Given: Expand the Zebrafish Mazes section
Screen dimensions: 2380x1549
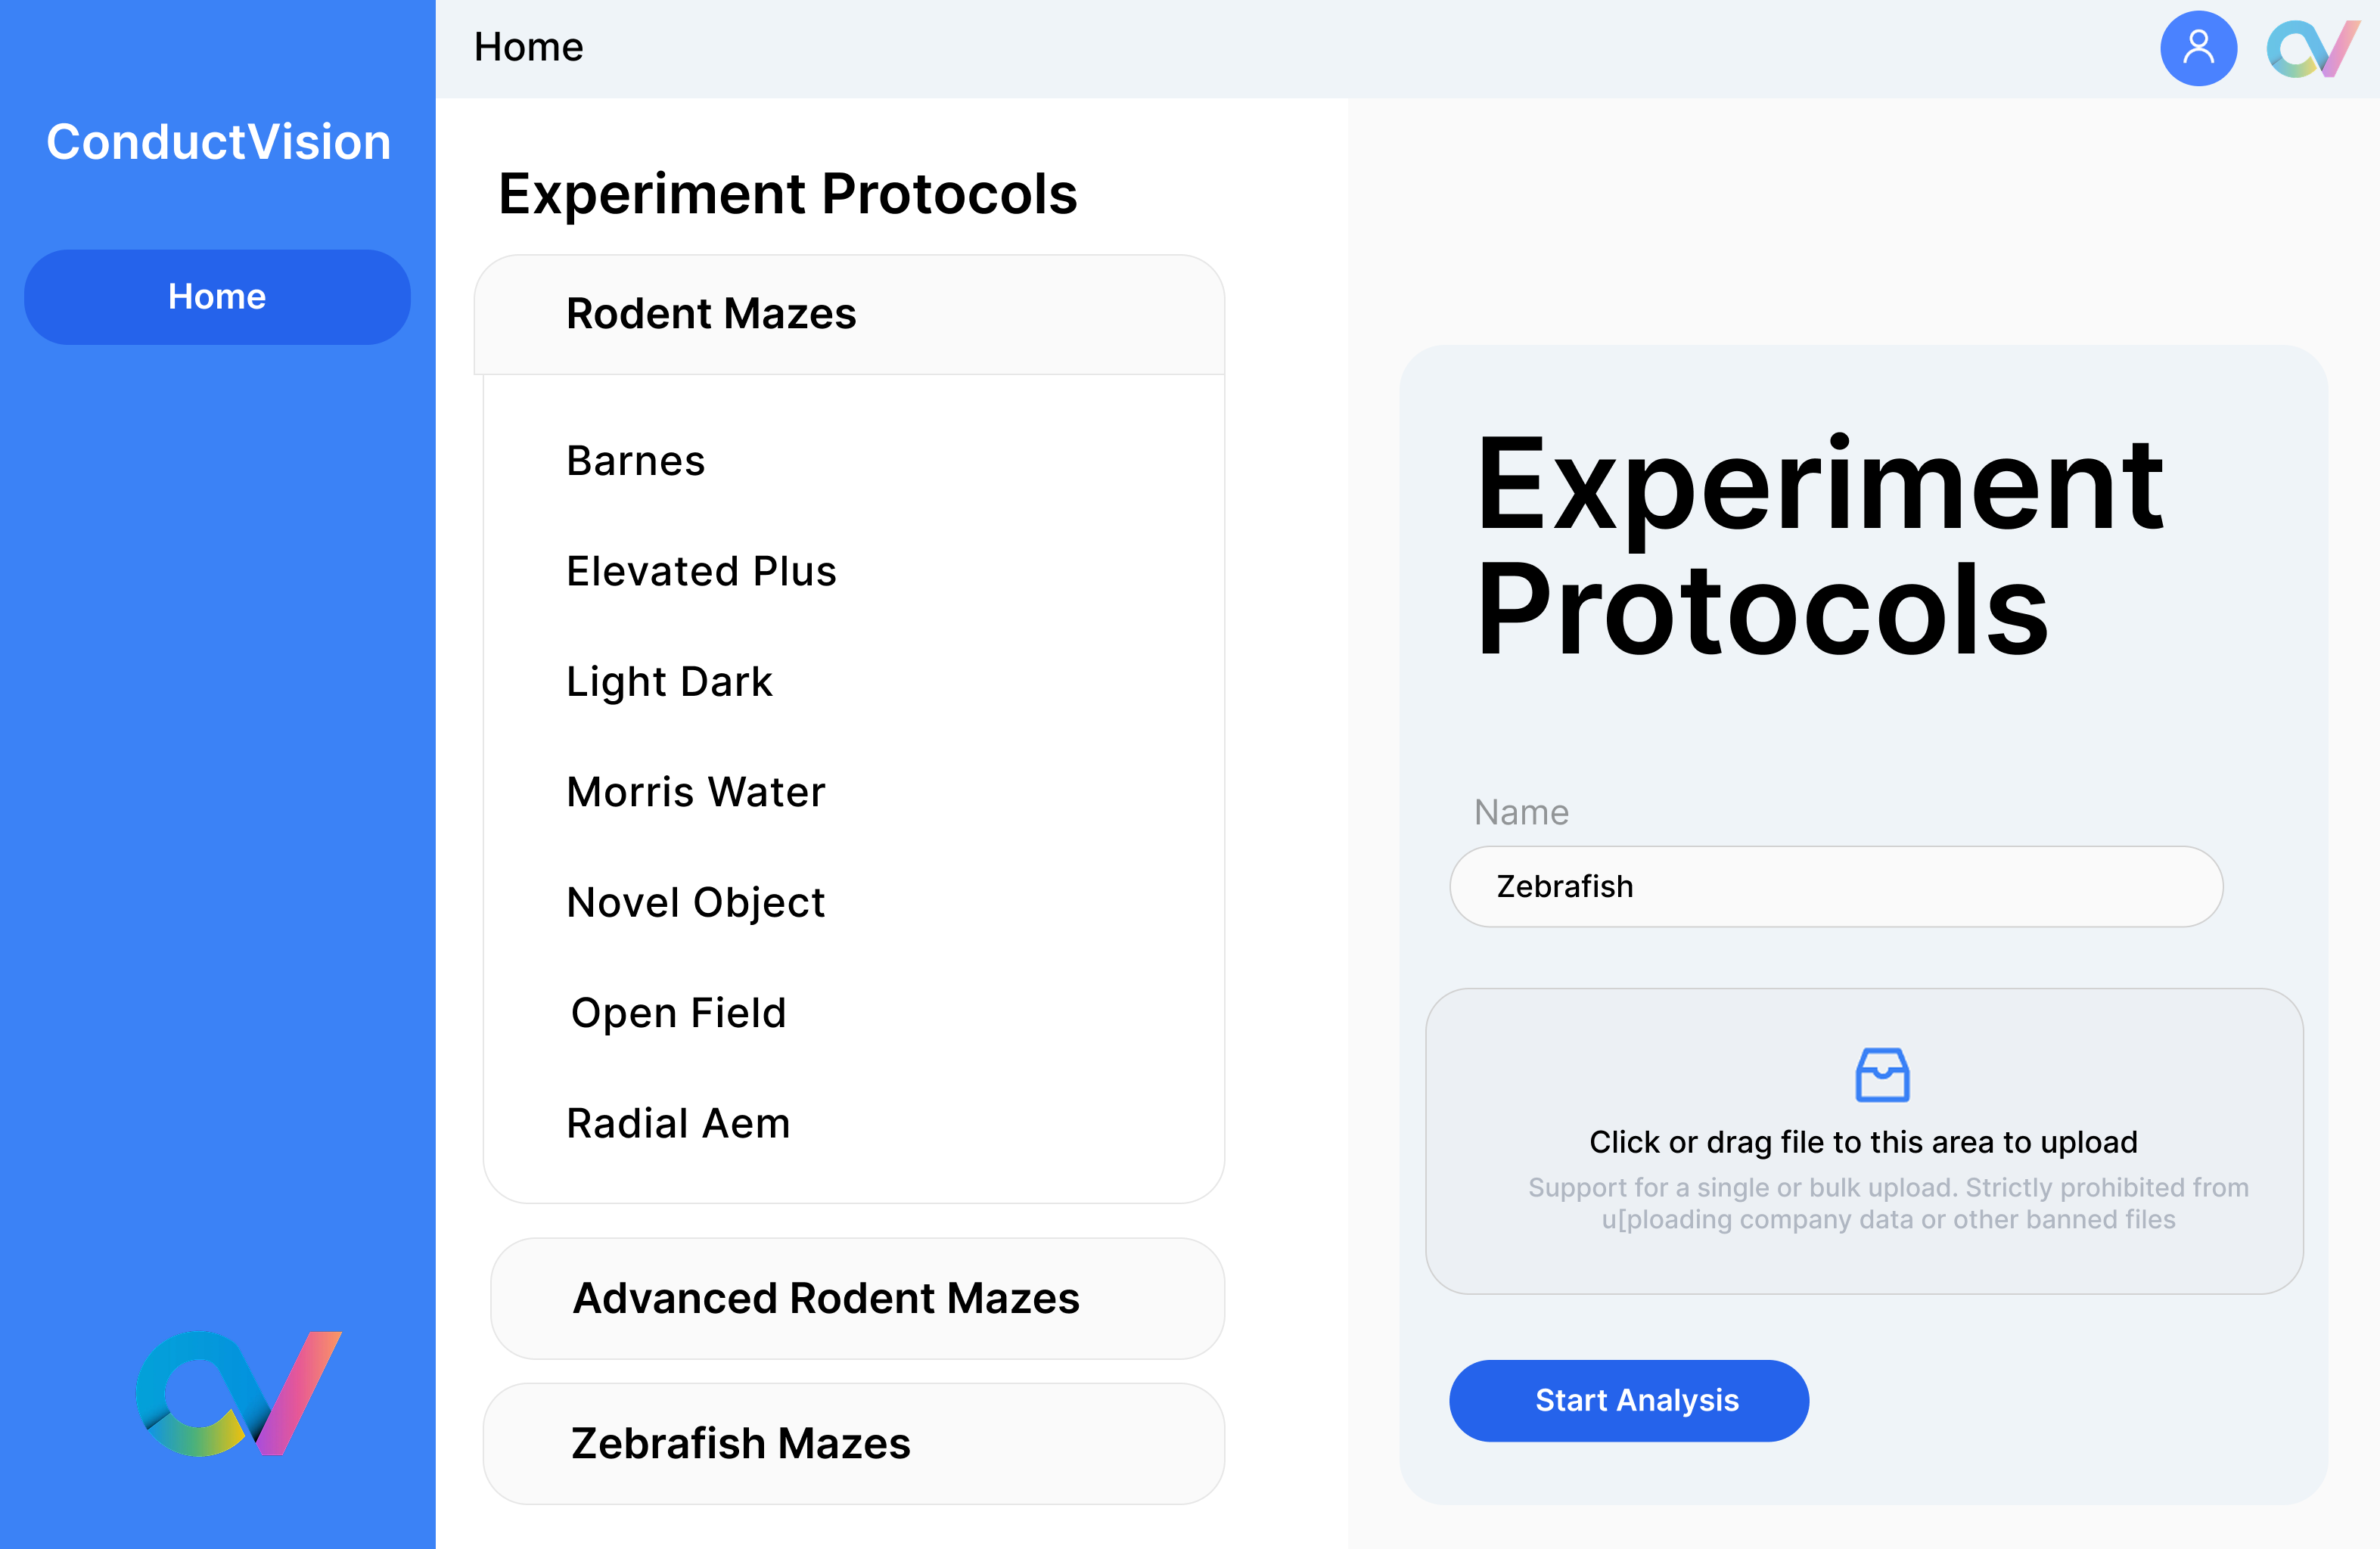Looking at the screenshot, I should coord(853,1443).
